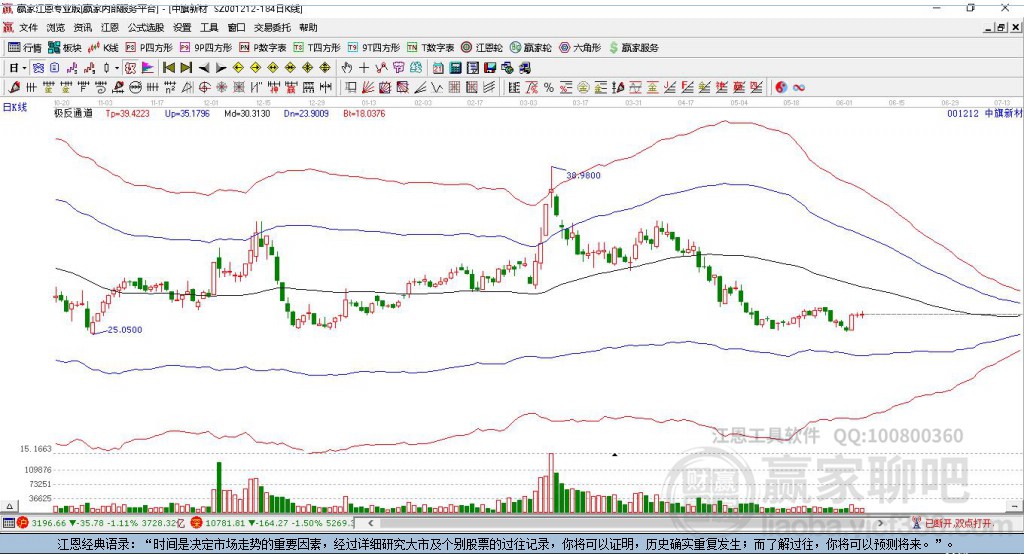Viewport: 1024px width, 554px height.
Task: Click the percent sign tool icon
Action: click(x=549, y=87)
